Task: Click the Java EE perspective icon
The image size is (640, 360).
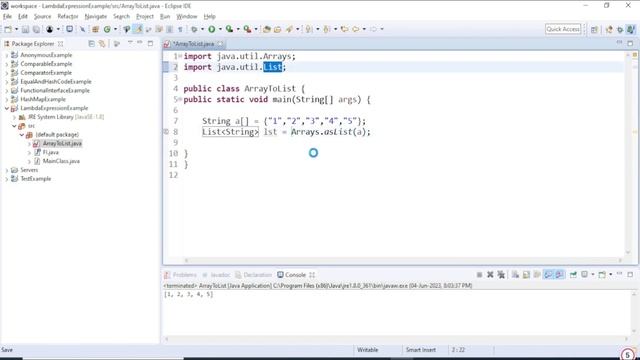Action: click(609, 29)
